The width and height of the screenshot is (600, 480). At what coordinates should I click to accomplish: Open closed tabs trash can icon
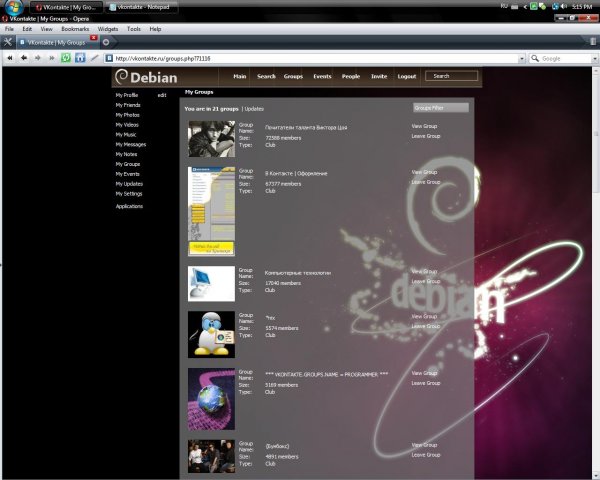pos(593,41)
